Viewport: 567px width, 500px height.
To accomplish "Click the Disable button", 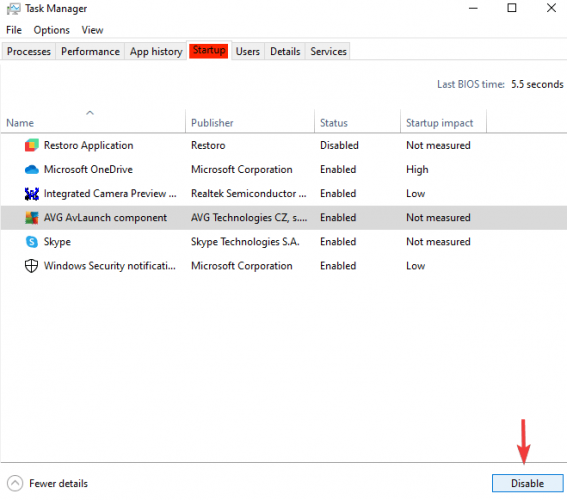I will [527, 483].
